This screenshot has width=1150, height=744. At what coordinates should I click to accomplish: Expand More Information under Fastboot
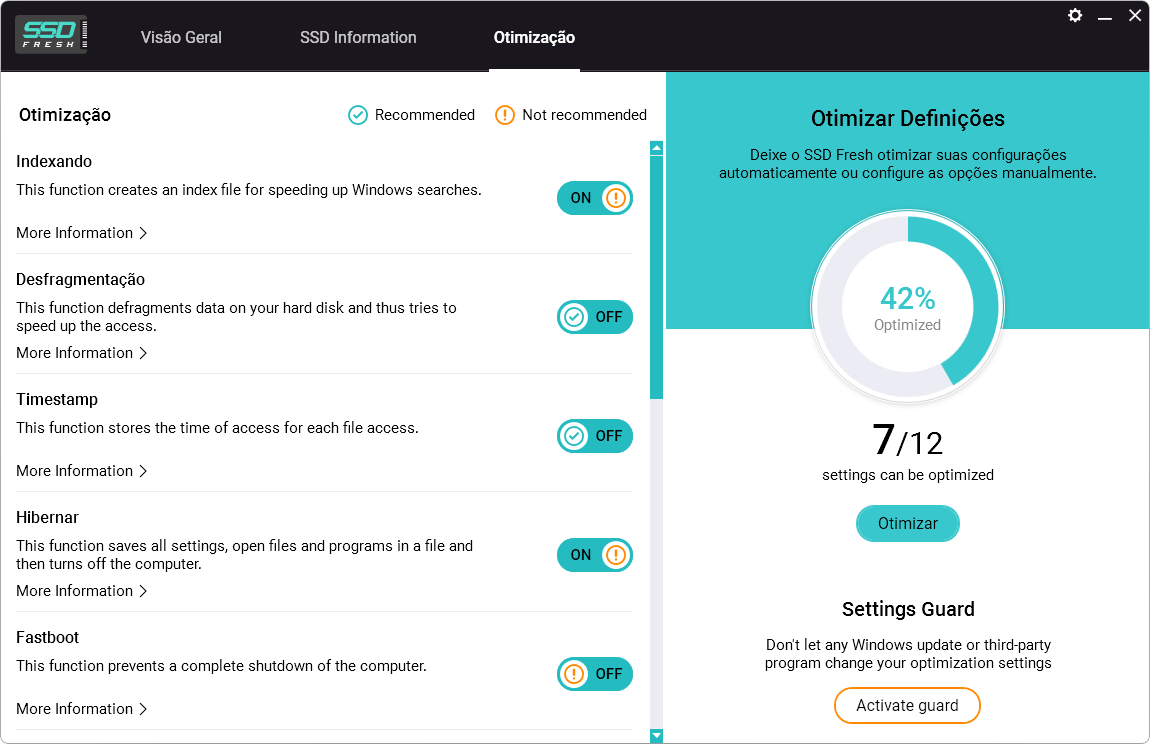click(x=82, y=709)
